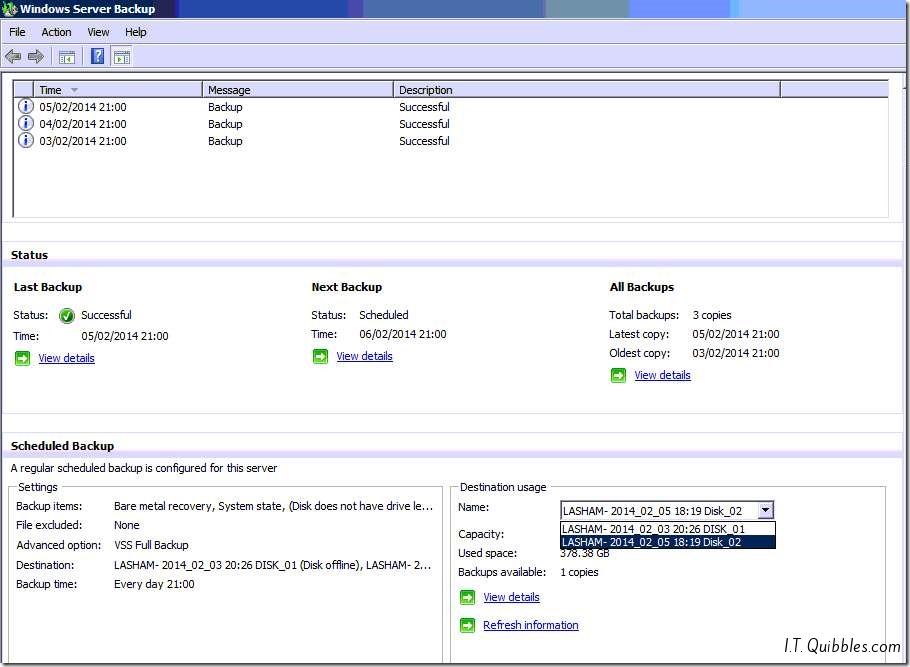Click green arrow icon beside Refresh information
This screenshot has height=667, width=910.
click(x=467, y=625)
